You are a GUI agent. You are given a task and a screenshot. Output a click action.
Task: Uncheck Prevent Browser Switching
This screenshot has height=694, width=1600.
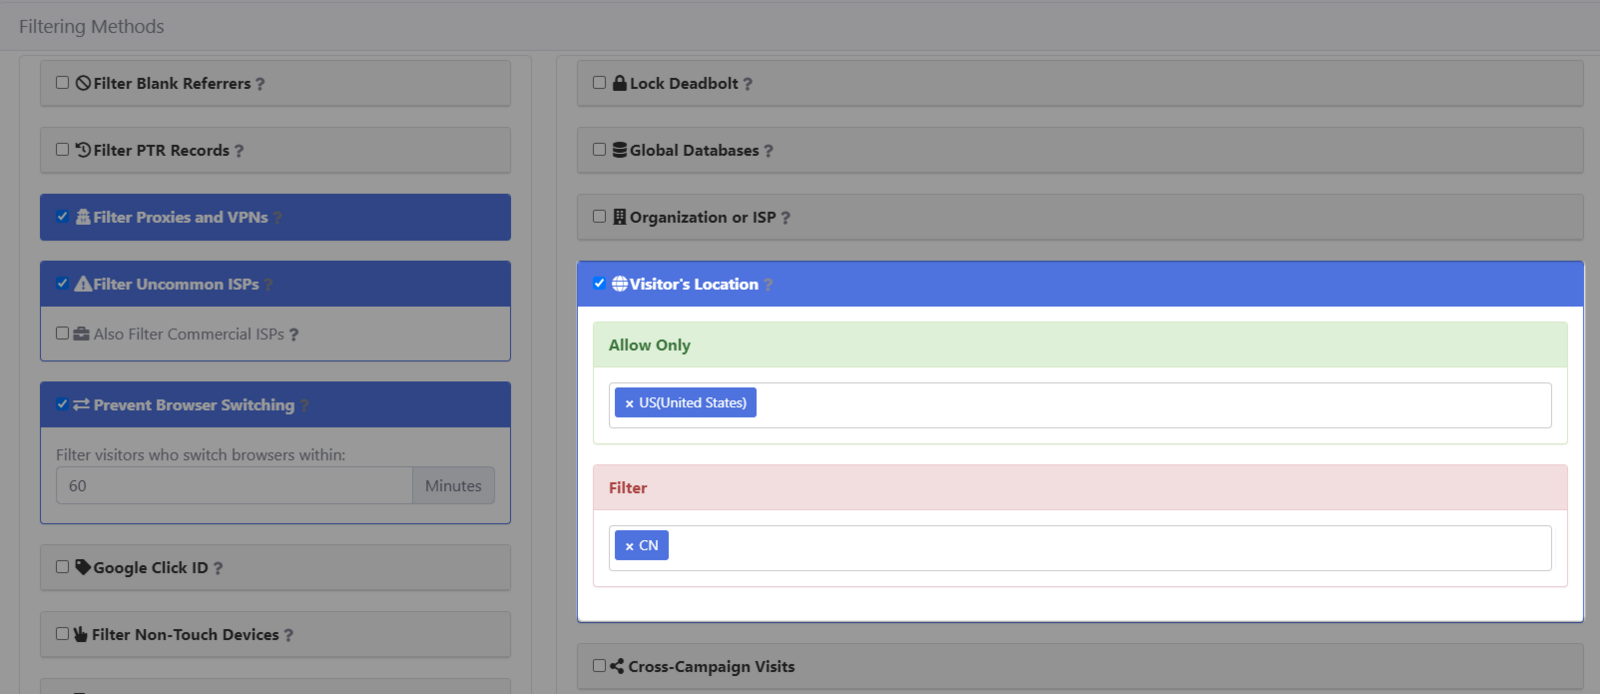(62, 405)
